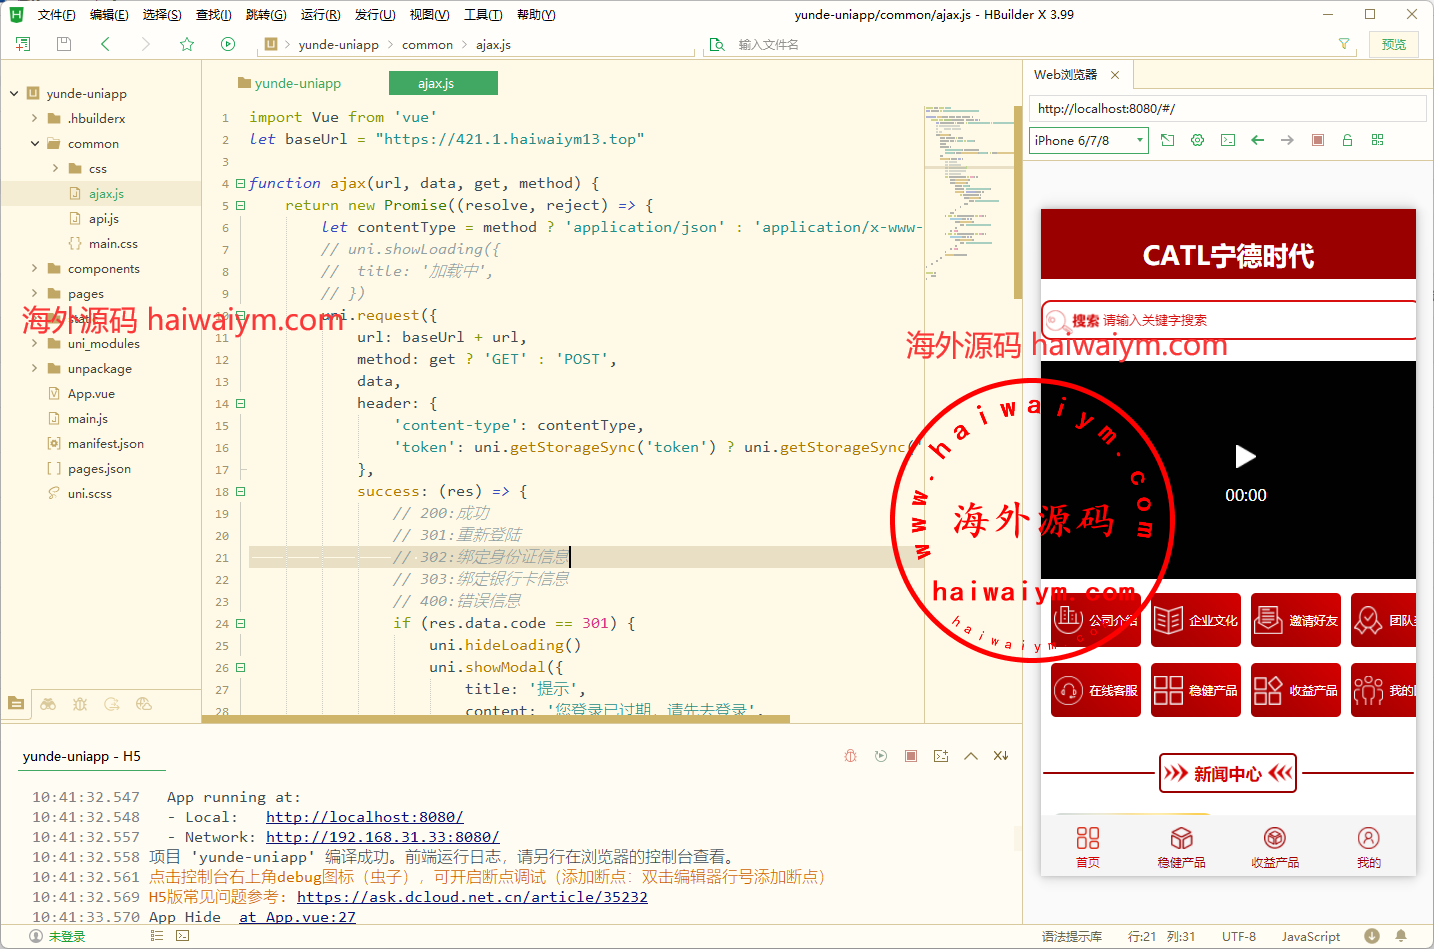This screenshot has height=949, width=1434.
Task: Click new file icon in top toolbar
Action: pyautogui.click(x=23, y=44)
